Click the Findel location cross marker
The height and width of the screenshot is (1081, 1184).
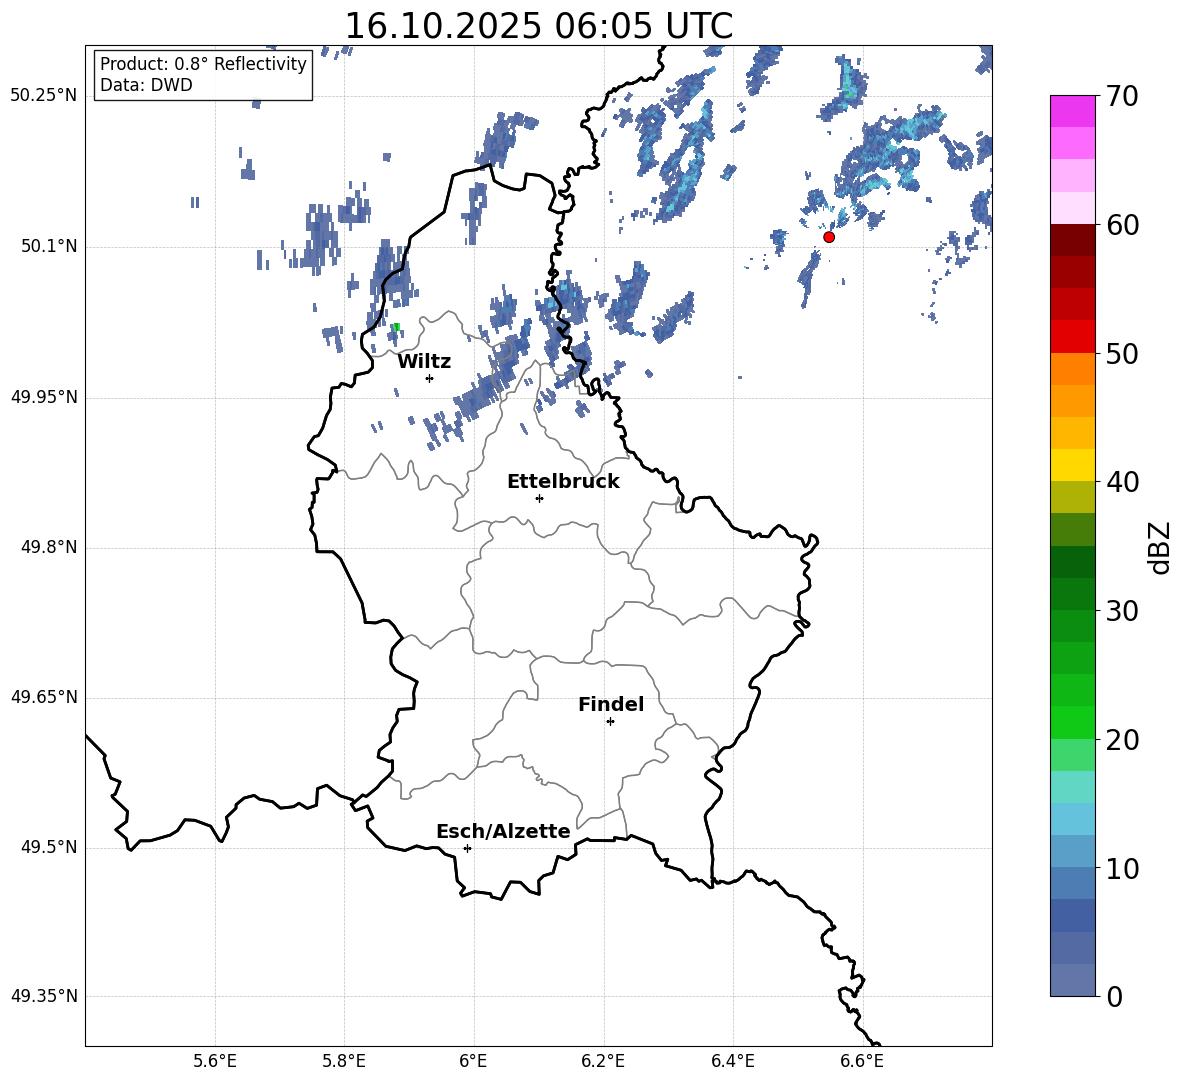click(x=610, y=722)
